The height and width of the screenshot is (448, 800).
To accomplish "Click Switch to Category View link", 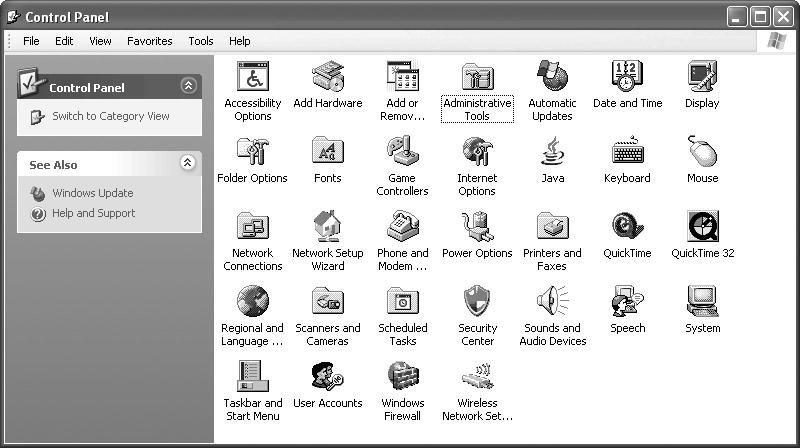I will tap(110, 116).
